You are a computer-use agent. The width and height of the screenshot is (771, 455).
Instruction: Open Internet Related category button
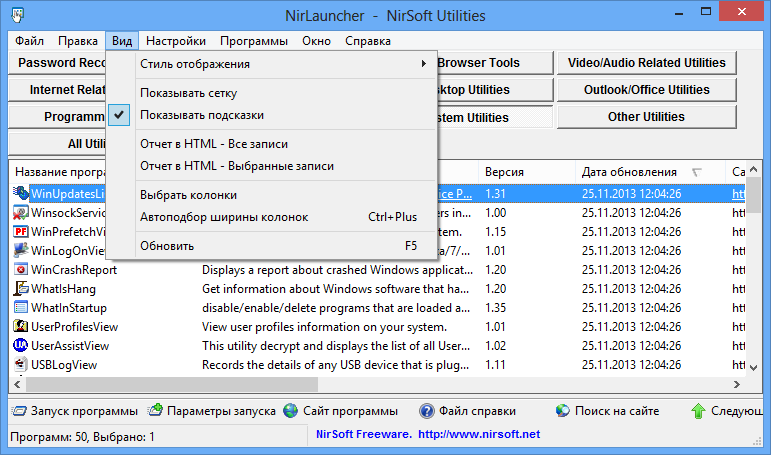[58, 90]
